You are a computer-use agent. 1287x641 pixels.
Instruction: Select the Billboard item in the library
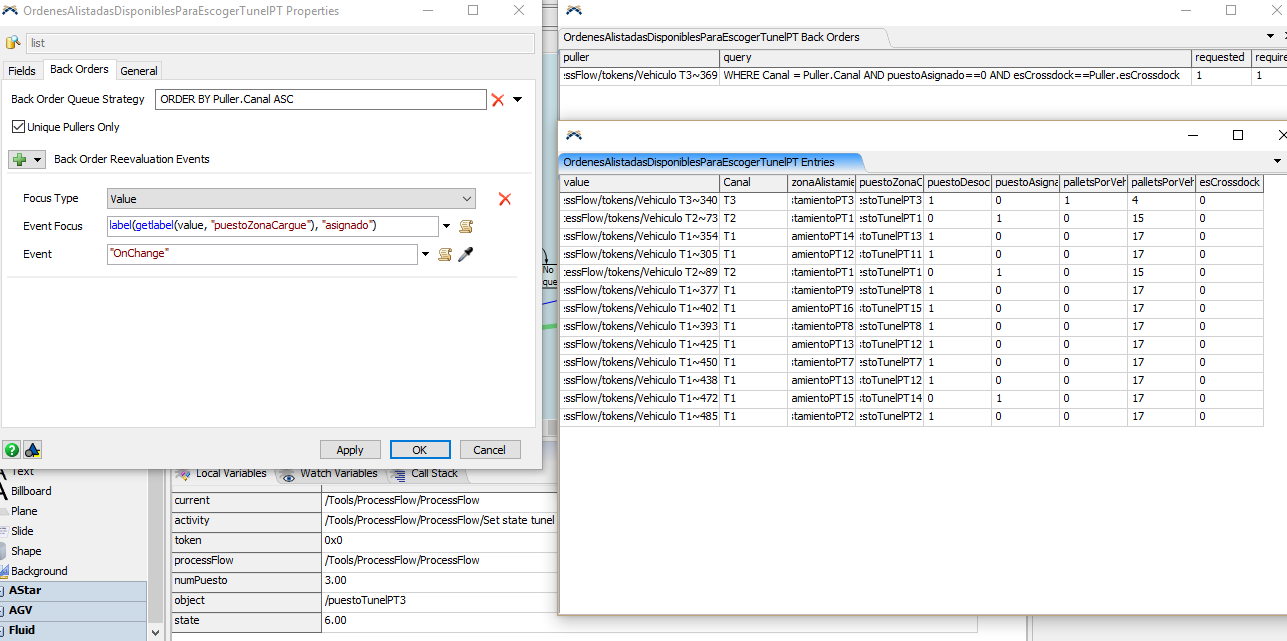tap(31, 491)
